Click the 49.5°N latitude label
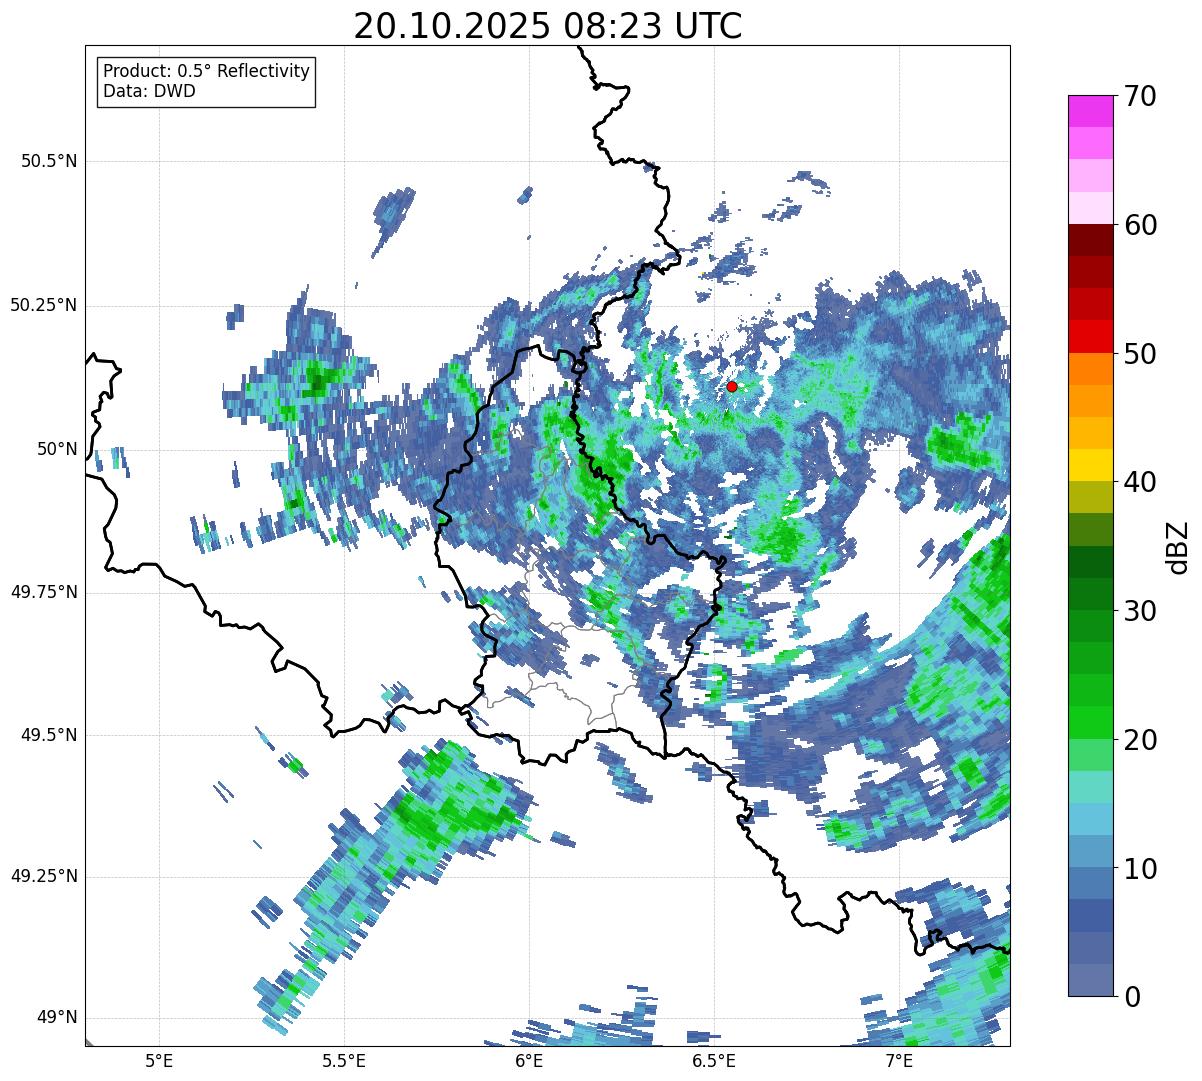 (x=49, y=735)
